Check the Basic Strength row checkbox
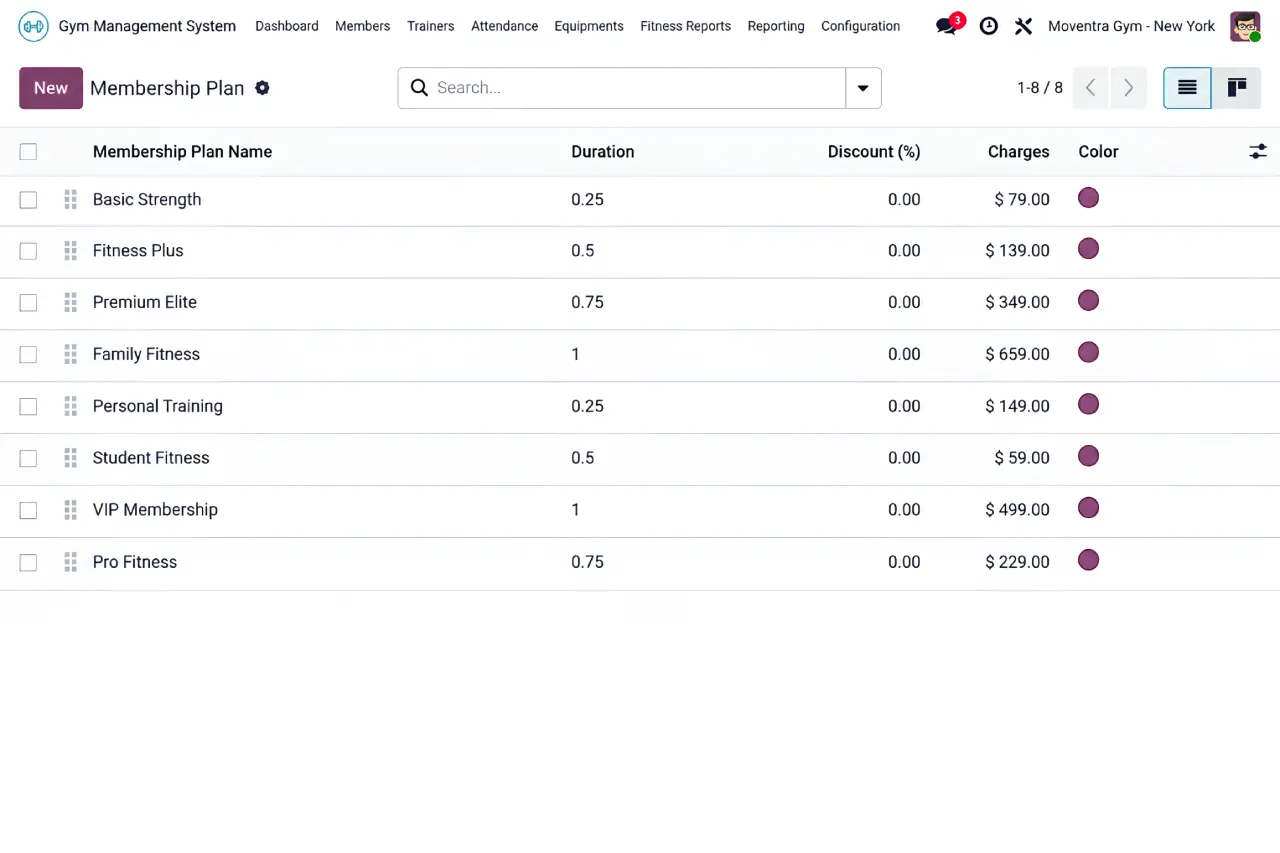This screenshot has height=853, width=1280. pyautogui.click(x=28, y=200)
